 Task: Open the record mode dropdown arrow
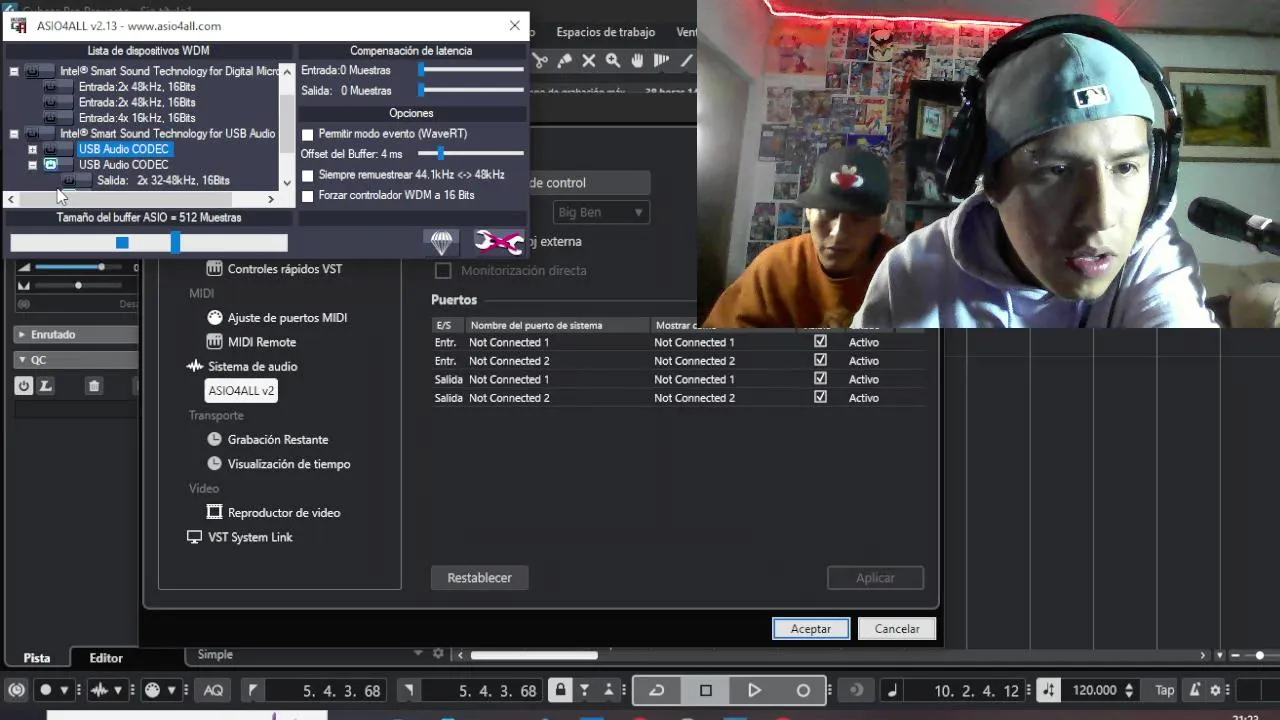(x=65, y=690)
